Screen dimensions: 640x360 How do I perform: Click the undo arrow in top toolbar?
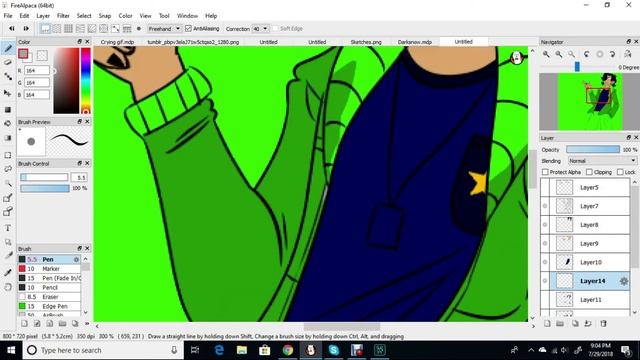[12, 29]
